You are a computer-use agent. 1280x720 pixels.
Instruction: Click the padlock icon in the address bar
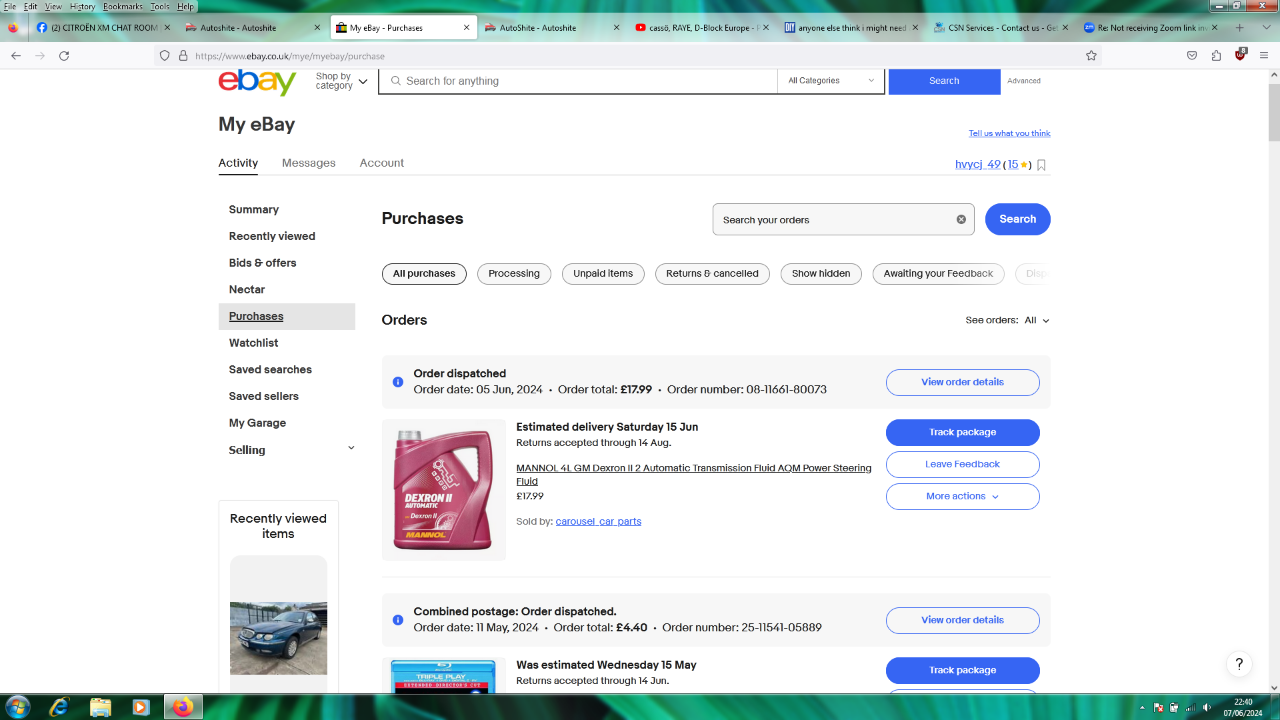(183, 56)
